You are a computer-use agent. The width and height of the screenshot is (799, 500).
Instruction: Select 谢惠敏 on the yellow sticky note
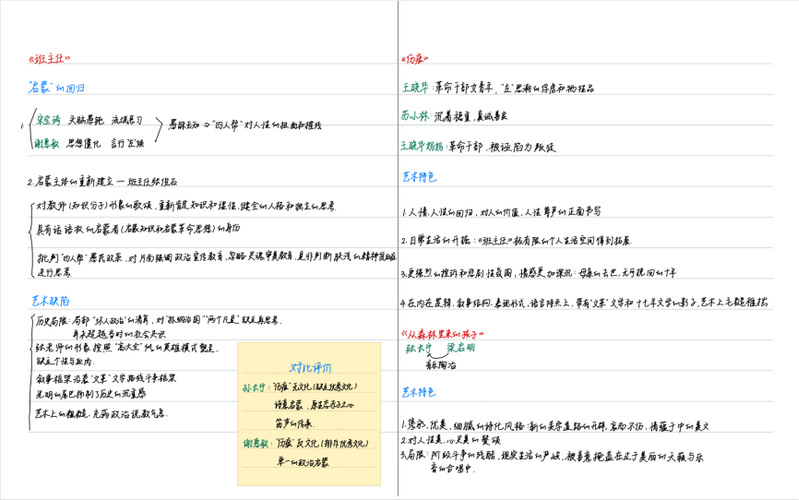tap(256, 444)
